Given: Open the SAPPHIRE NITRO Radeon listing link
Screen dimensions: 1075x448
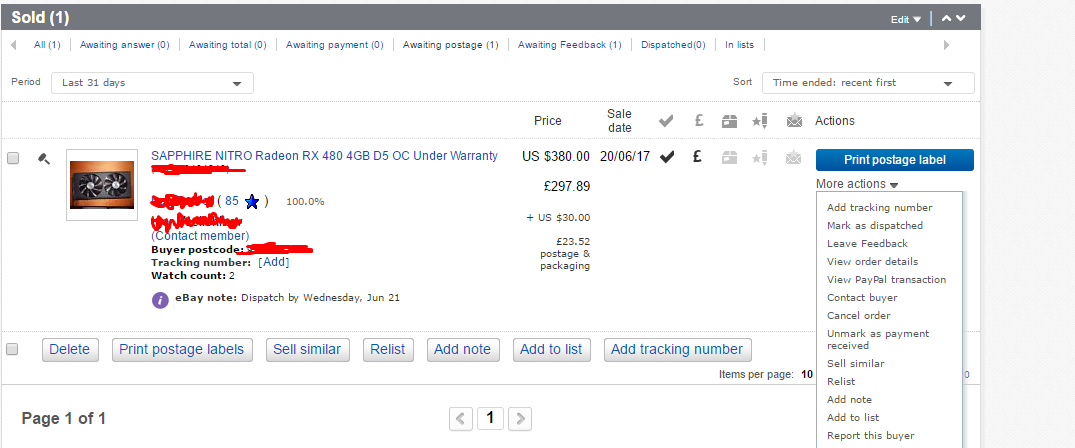Looking at the screenshot, I should (x=324, y=156).
